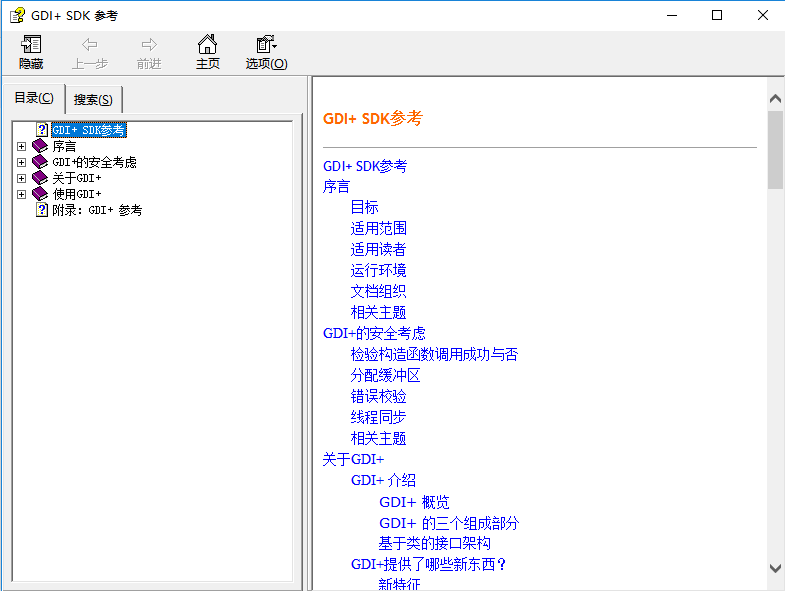Open the GDI+ SDK参考 link in page
This screenshot has width=785, height=591.
tap(365, 166)
